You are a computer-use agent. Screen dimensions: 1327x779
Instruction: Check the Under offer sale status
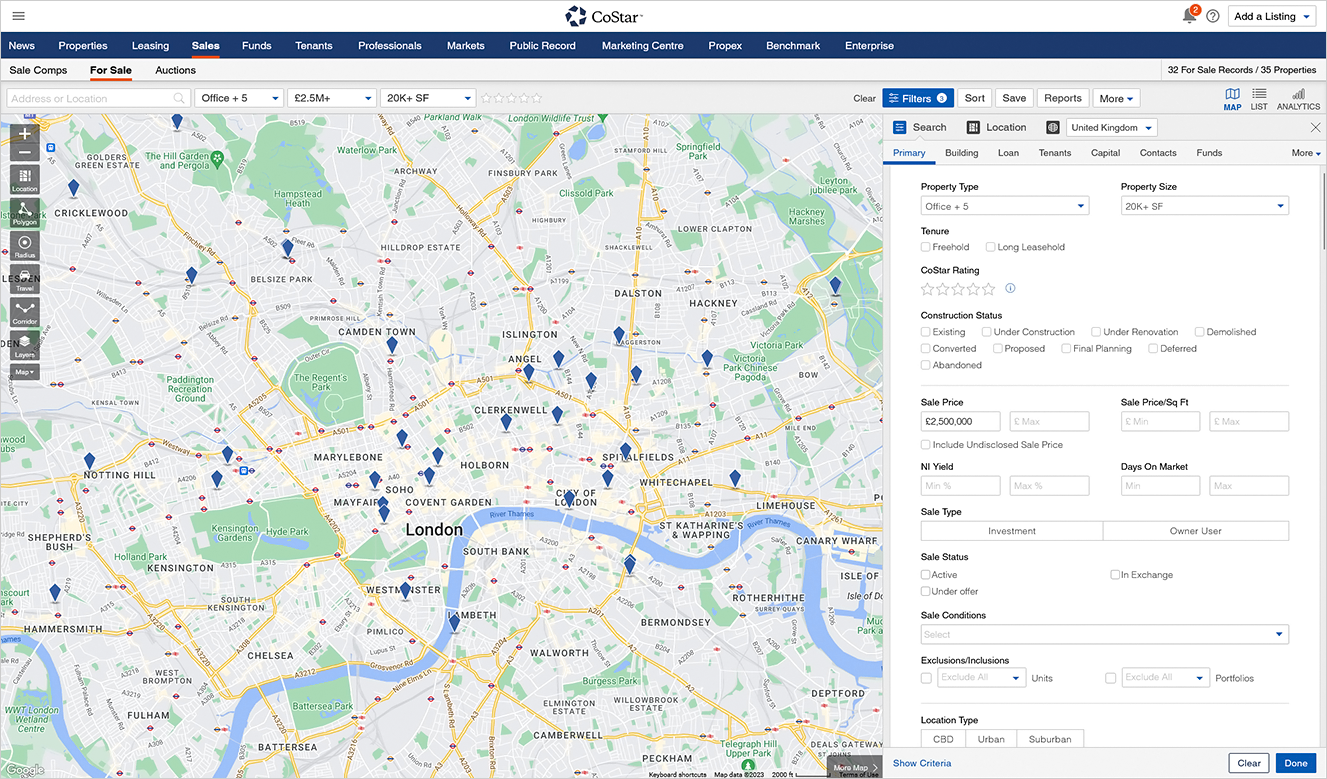[926, 592]
